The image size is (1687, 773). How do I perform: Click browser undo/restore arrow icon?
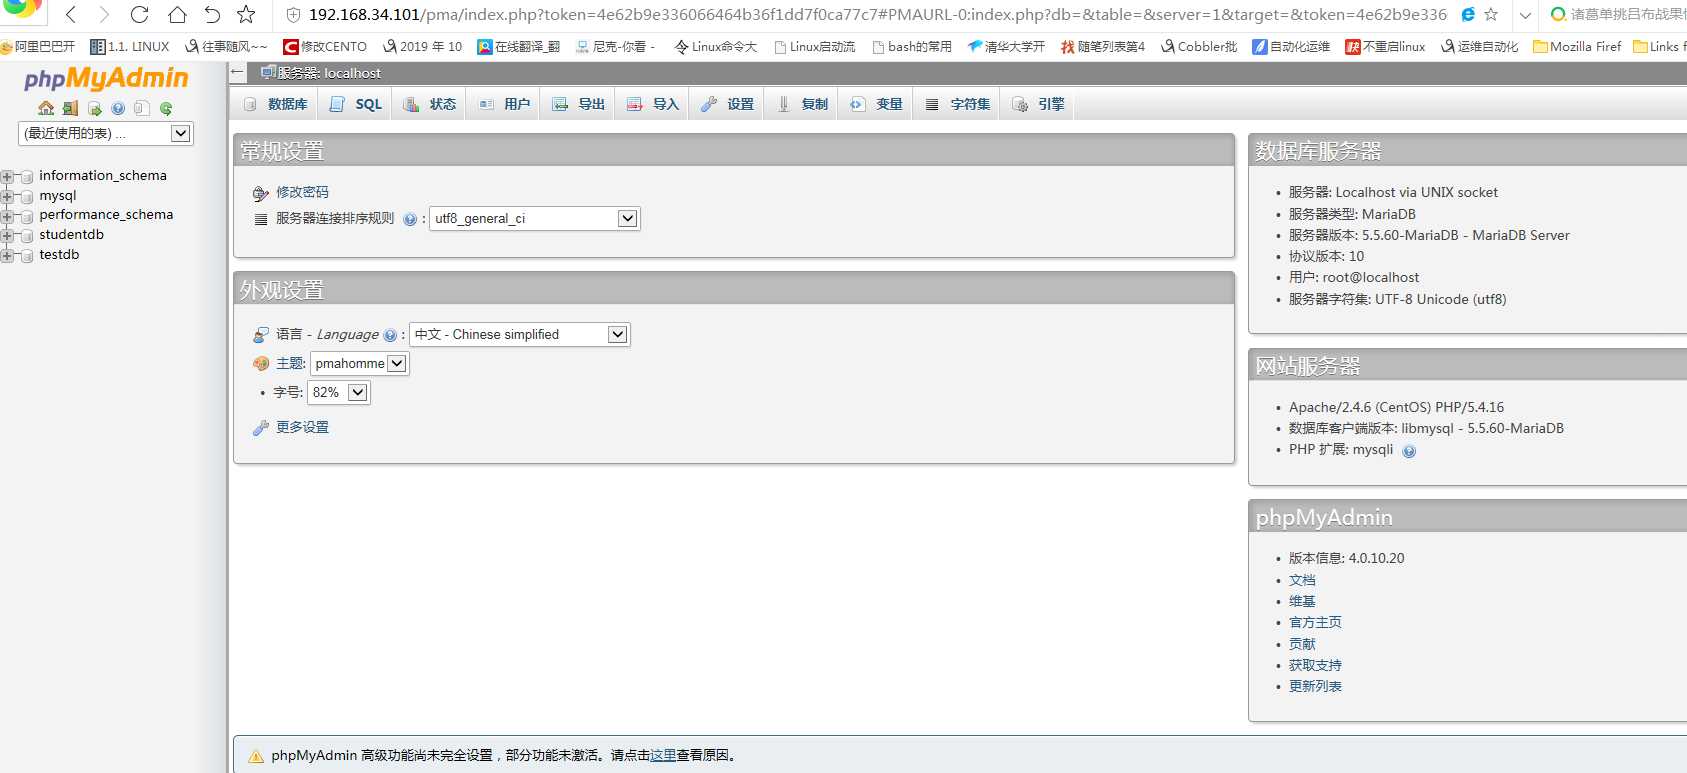[212, 14]
